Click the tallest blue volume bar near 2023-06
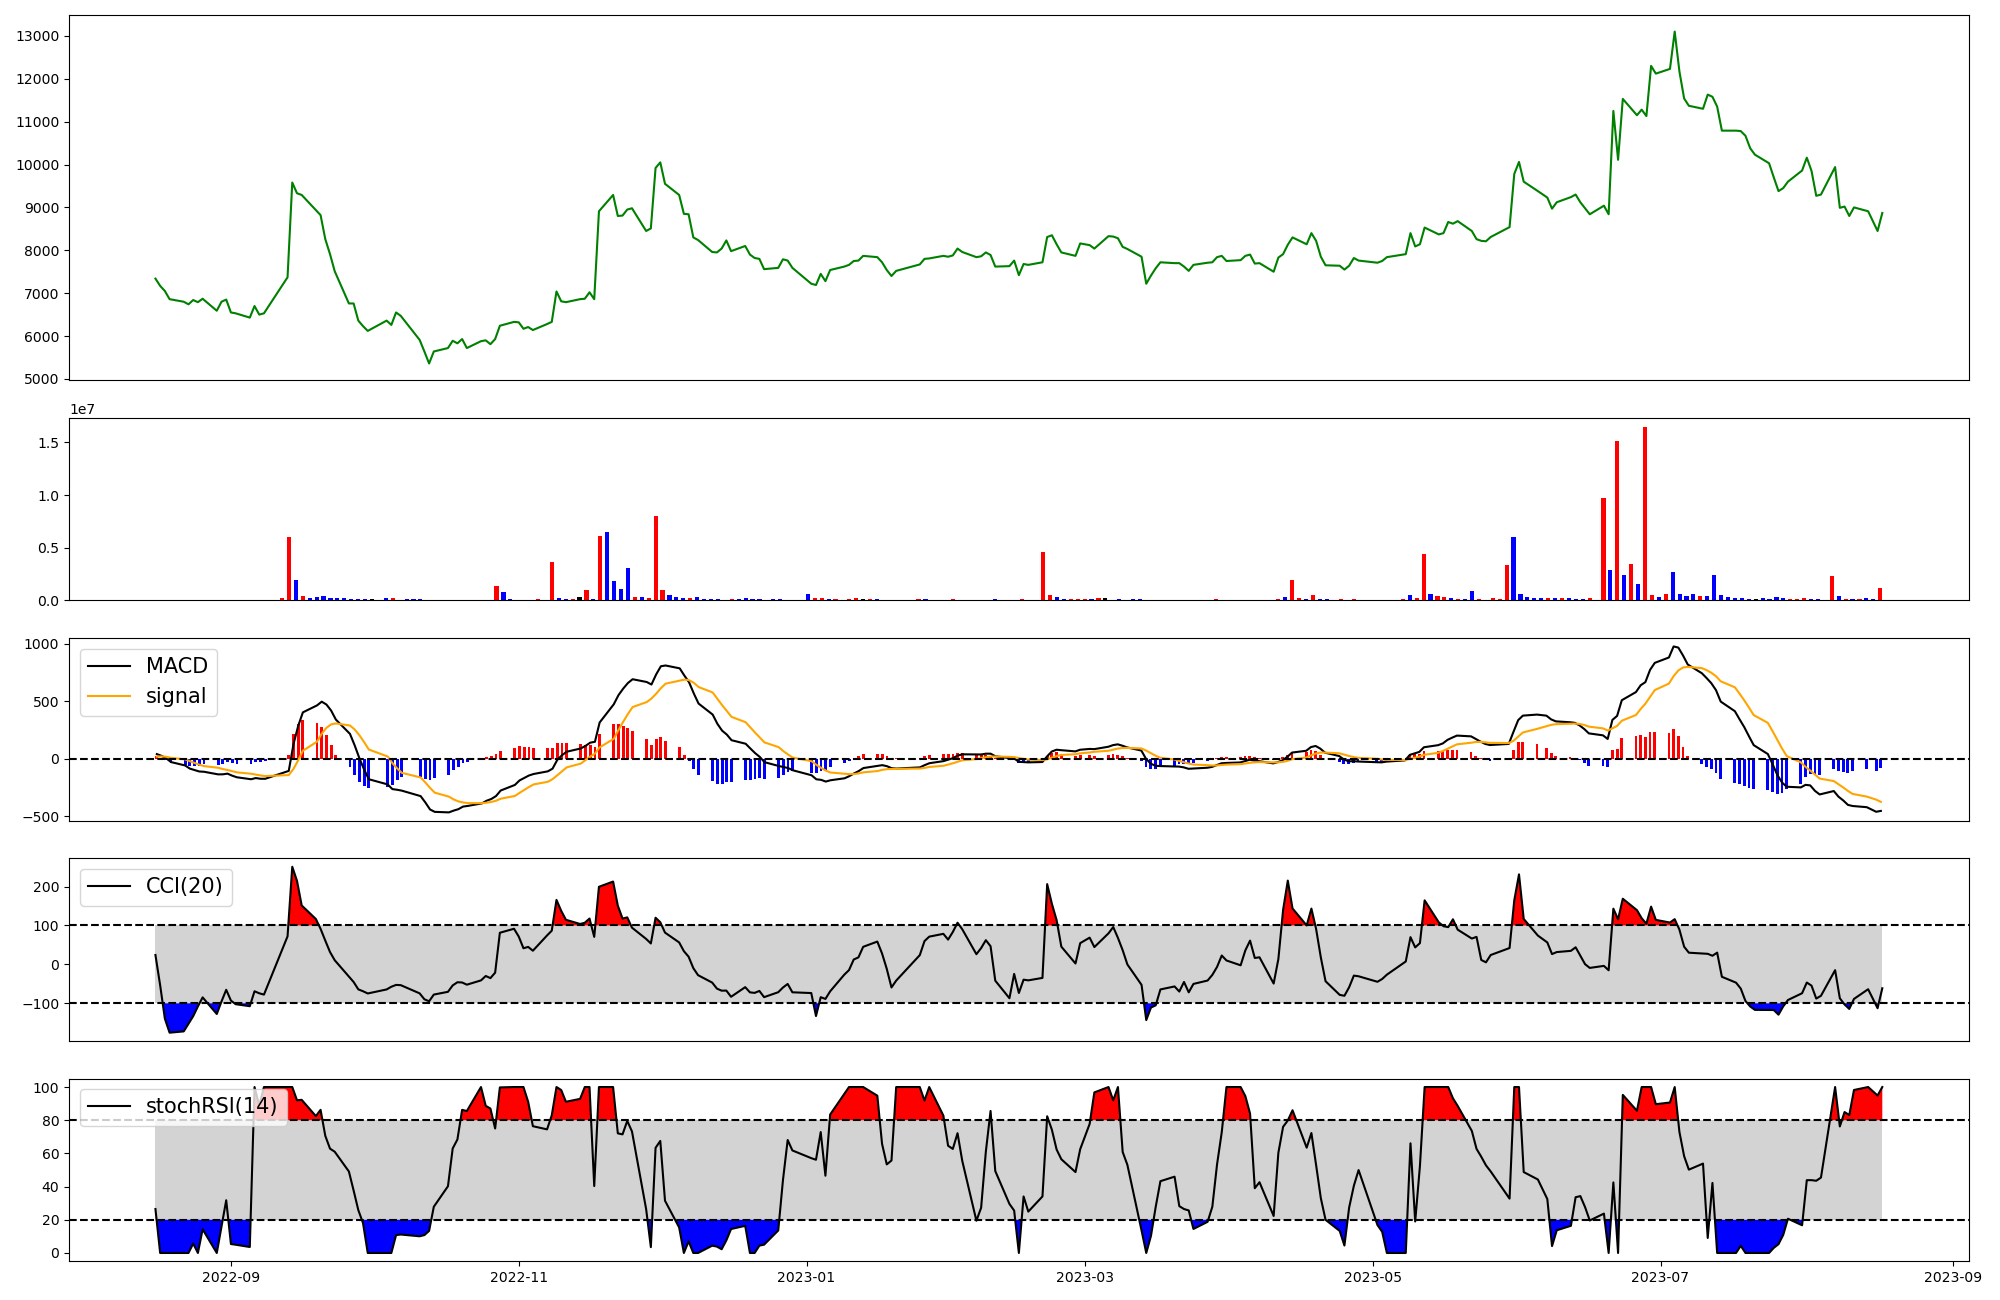Image resolution: width=2000 pixels, height=1300 pixels. point(1513,568)
